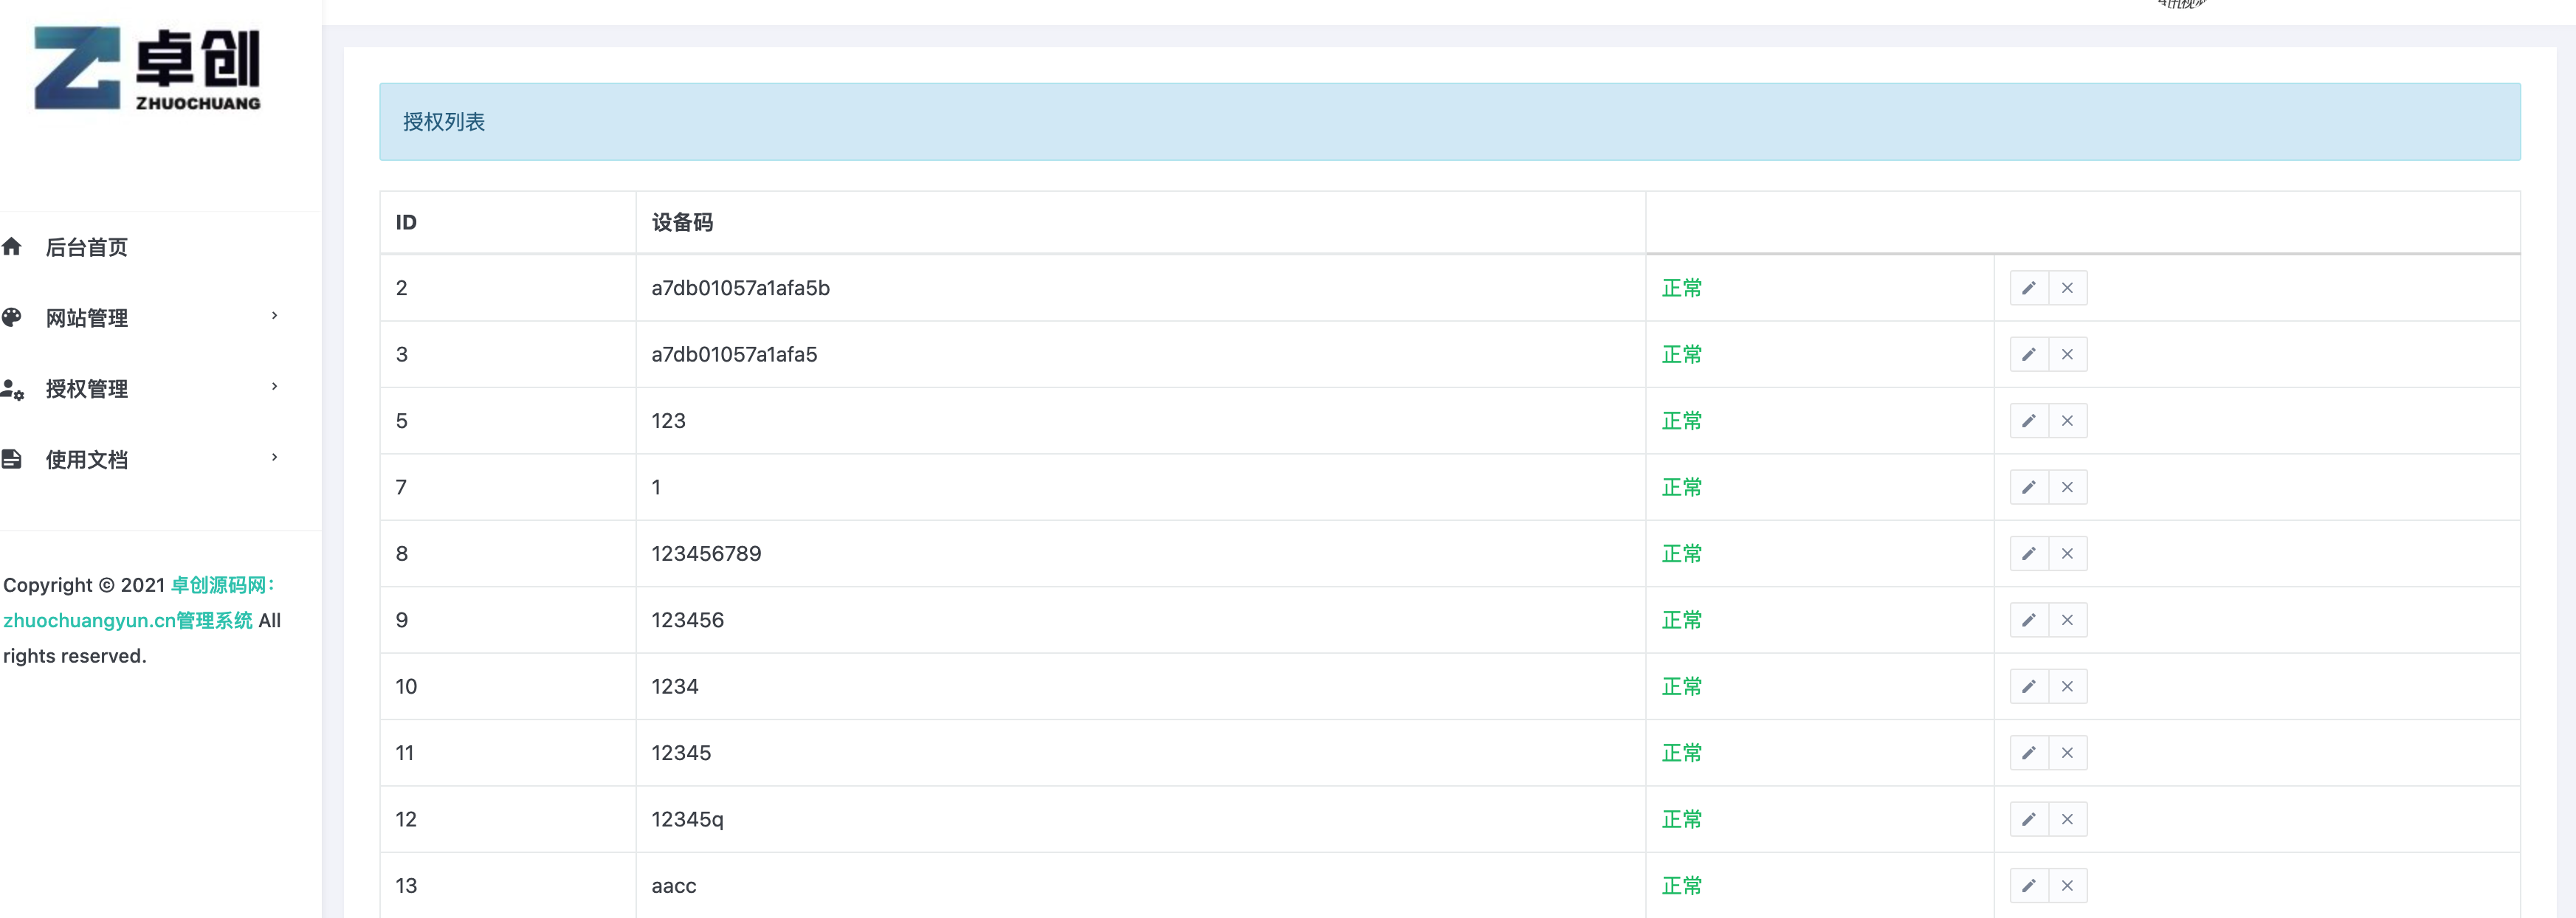Edit the aacc device row

[2029, 885]
